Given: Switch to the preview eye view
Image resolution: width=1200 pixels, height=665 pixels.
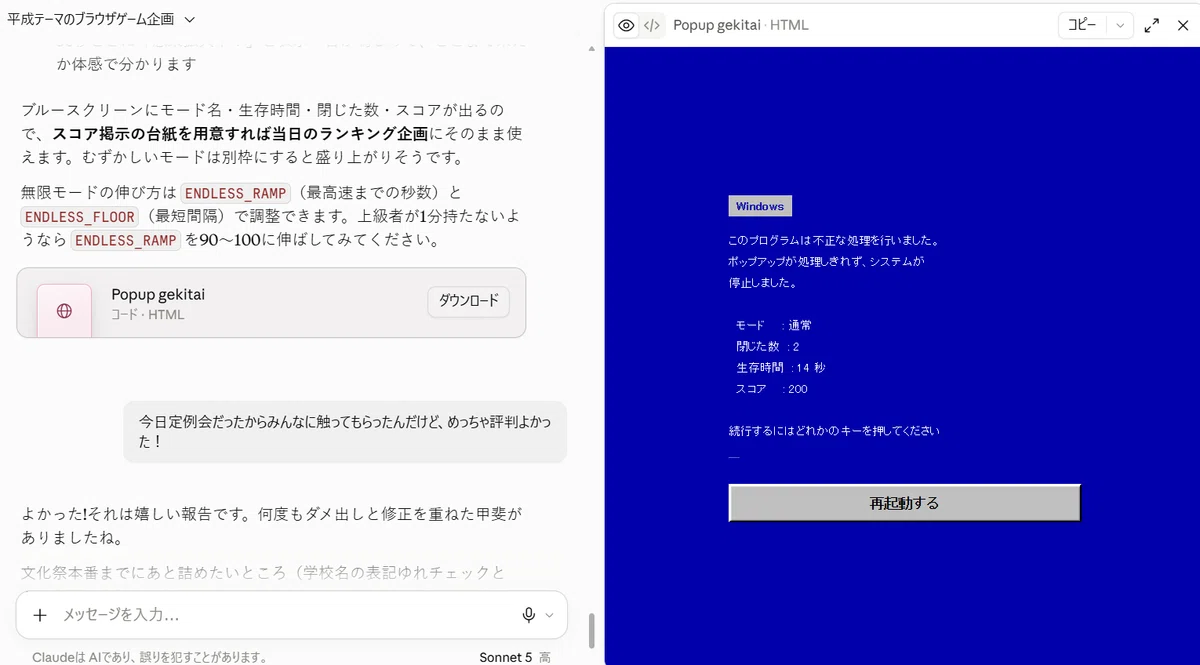Looking at the screenshot, I should (x=626, y=26).
